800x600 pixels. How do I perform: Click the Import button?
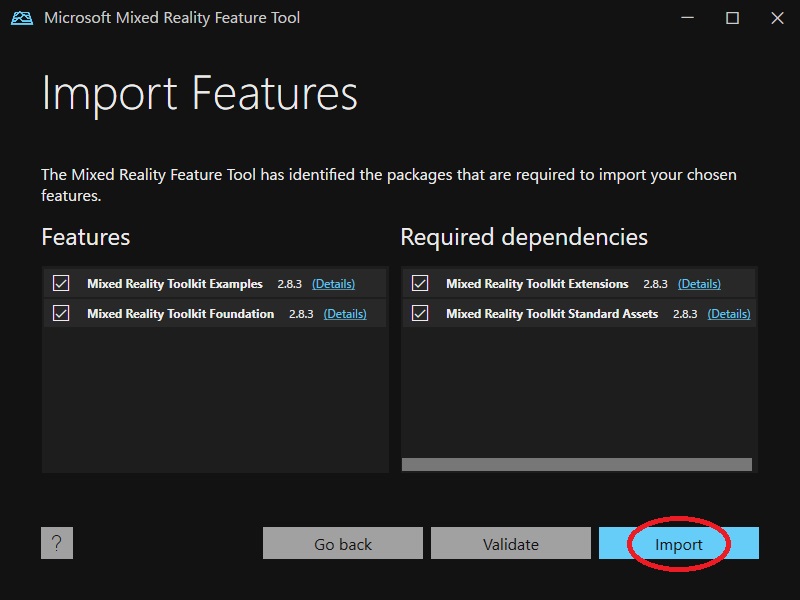click(679, 543)
